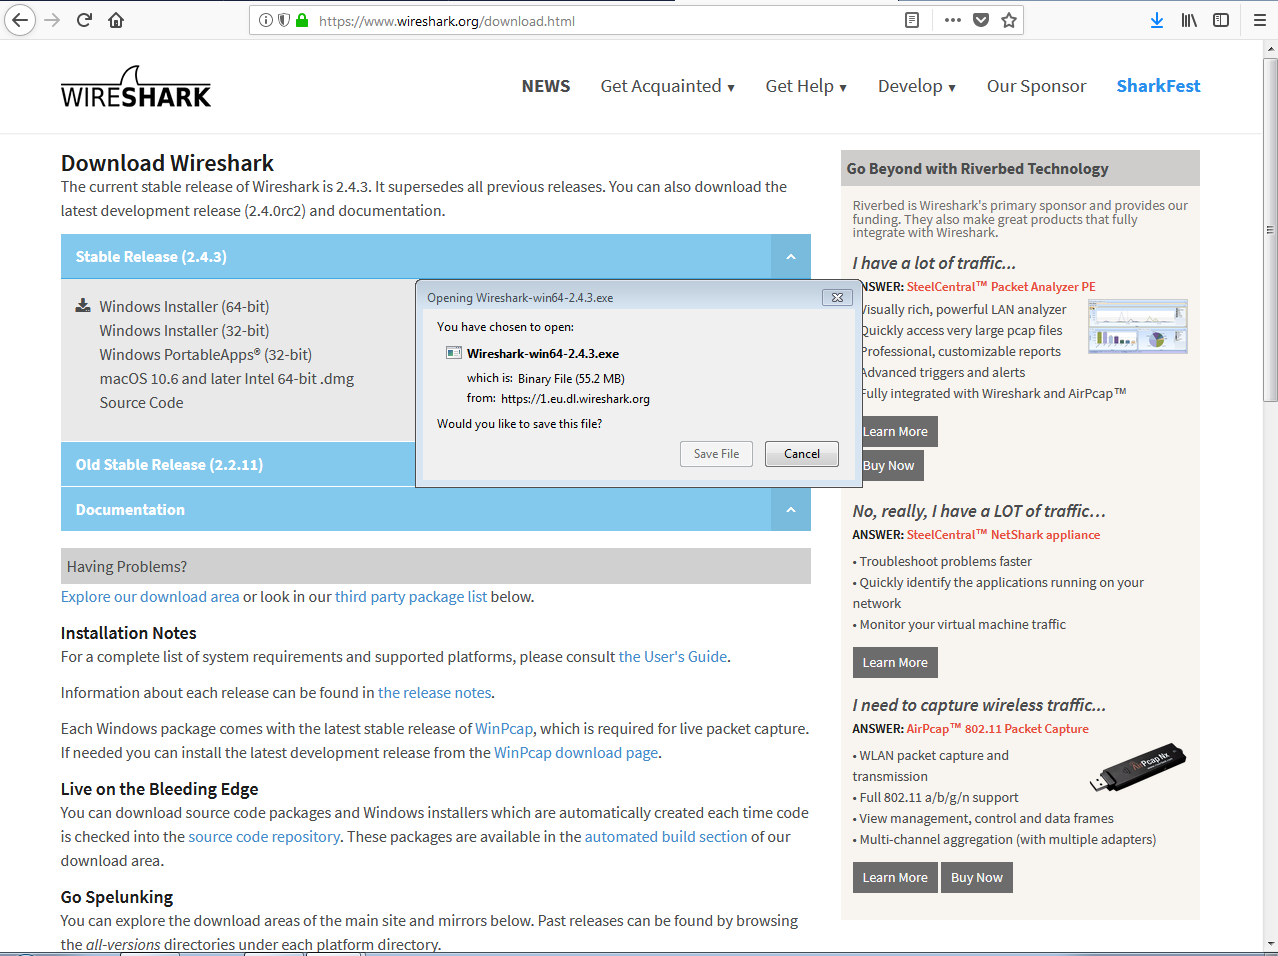Open the downloads arrow panel
The image size is (1278, 956).
click(1157, 20)
